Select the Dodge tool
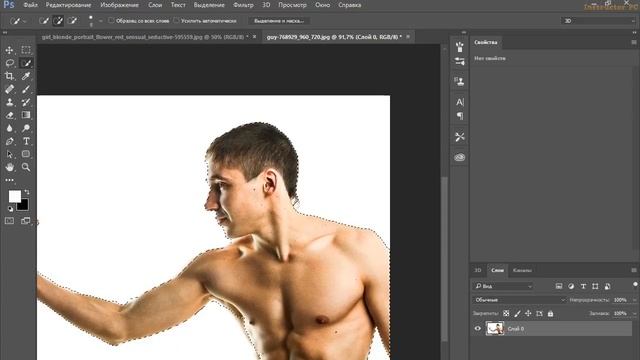The image size is (640, 360). pyautogui.click(x=26, y=128)
